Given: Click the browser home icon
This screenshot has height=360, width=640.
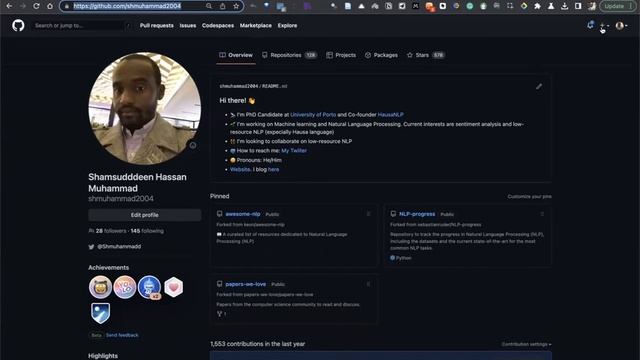Looking at the screenshot, I should [50, 6].
